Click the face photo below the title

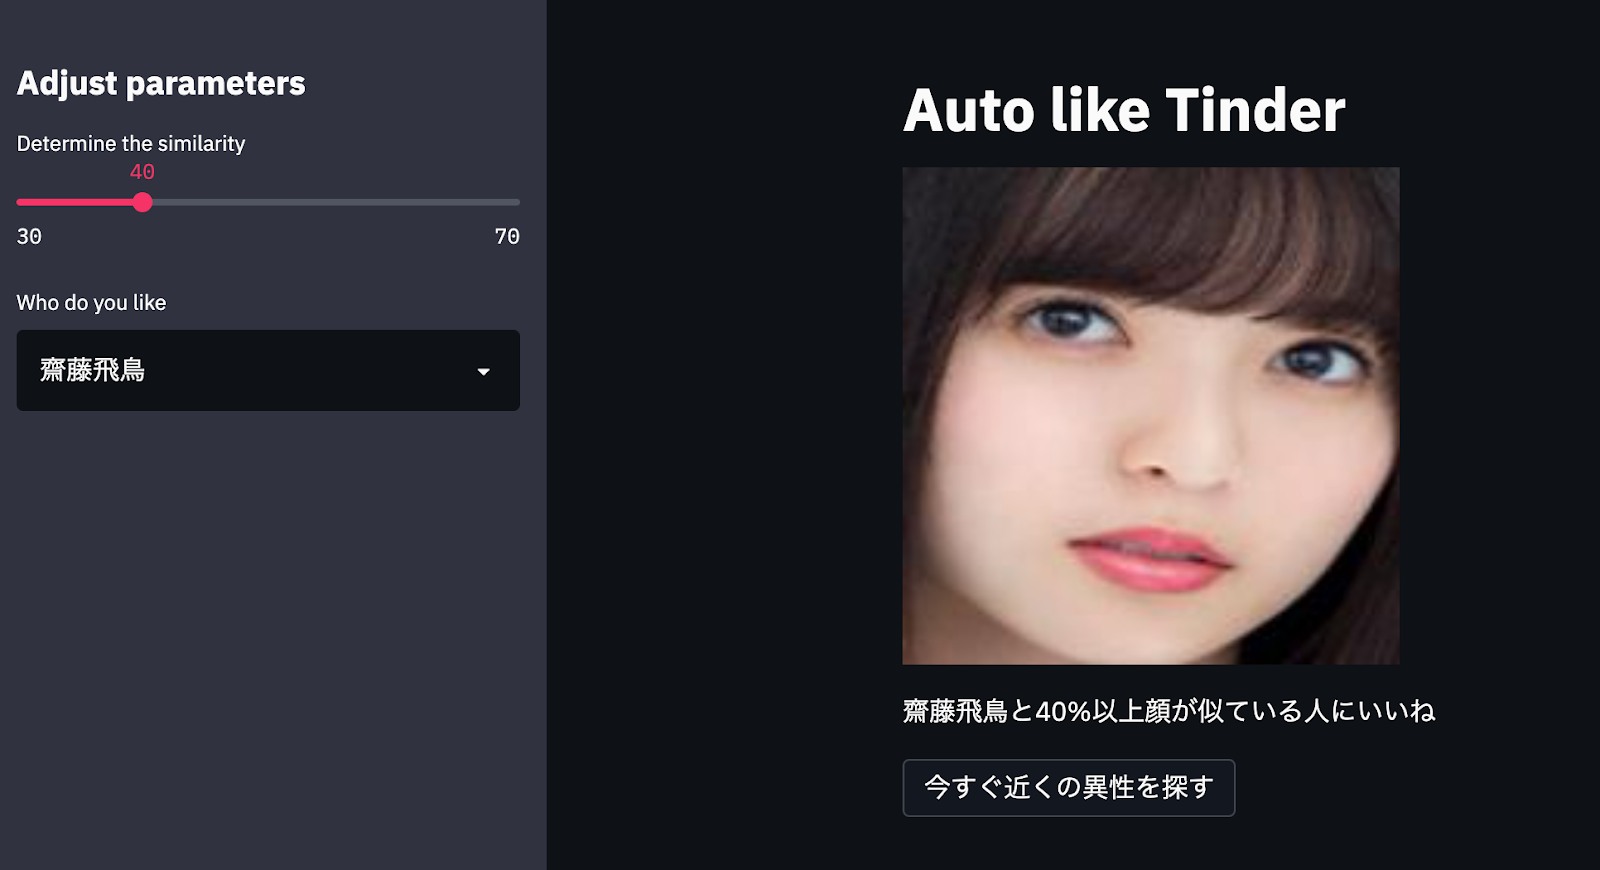[1151, 416]
